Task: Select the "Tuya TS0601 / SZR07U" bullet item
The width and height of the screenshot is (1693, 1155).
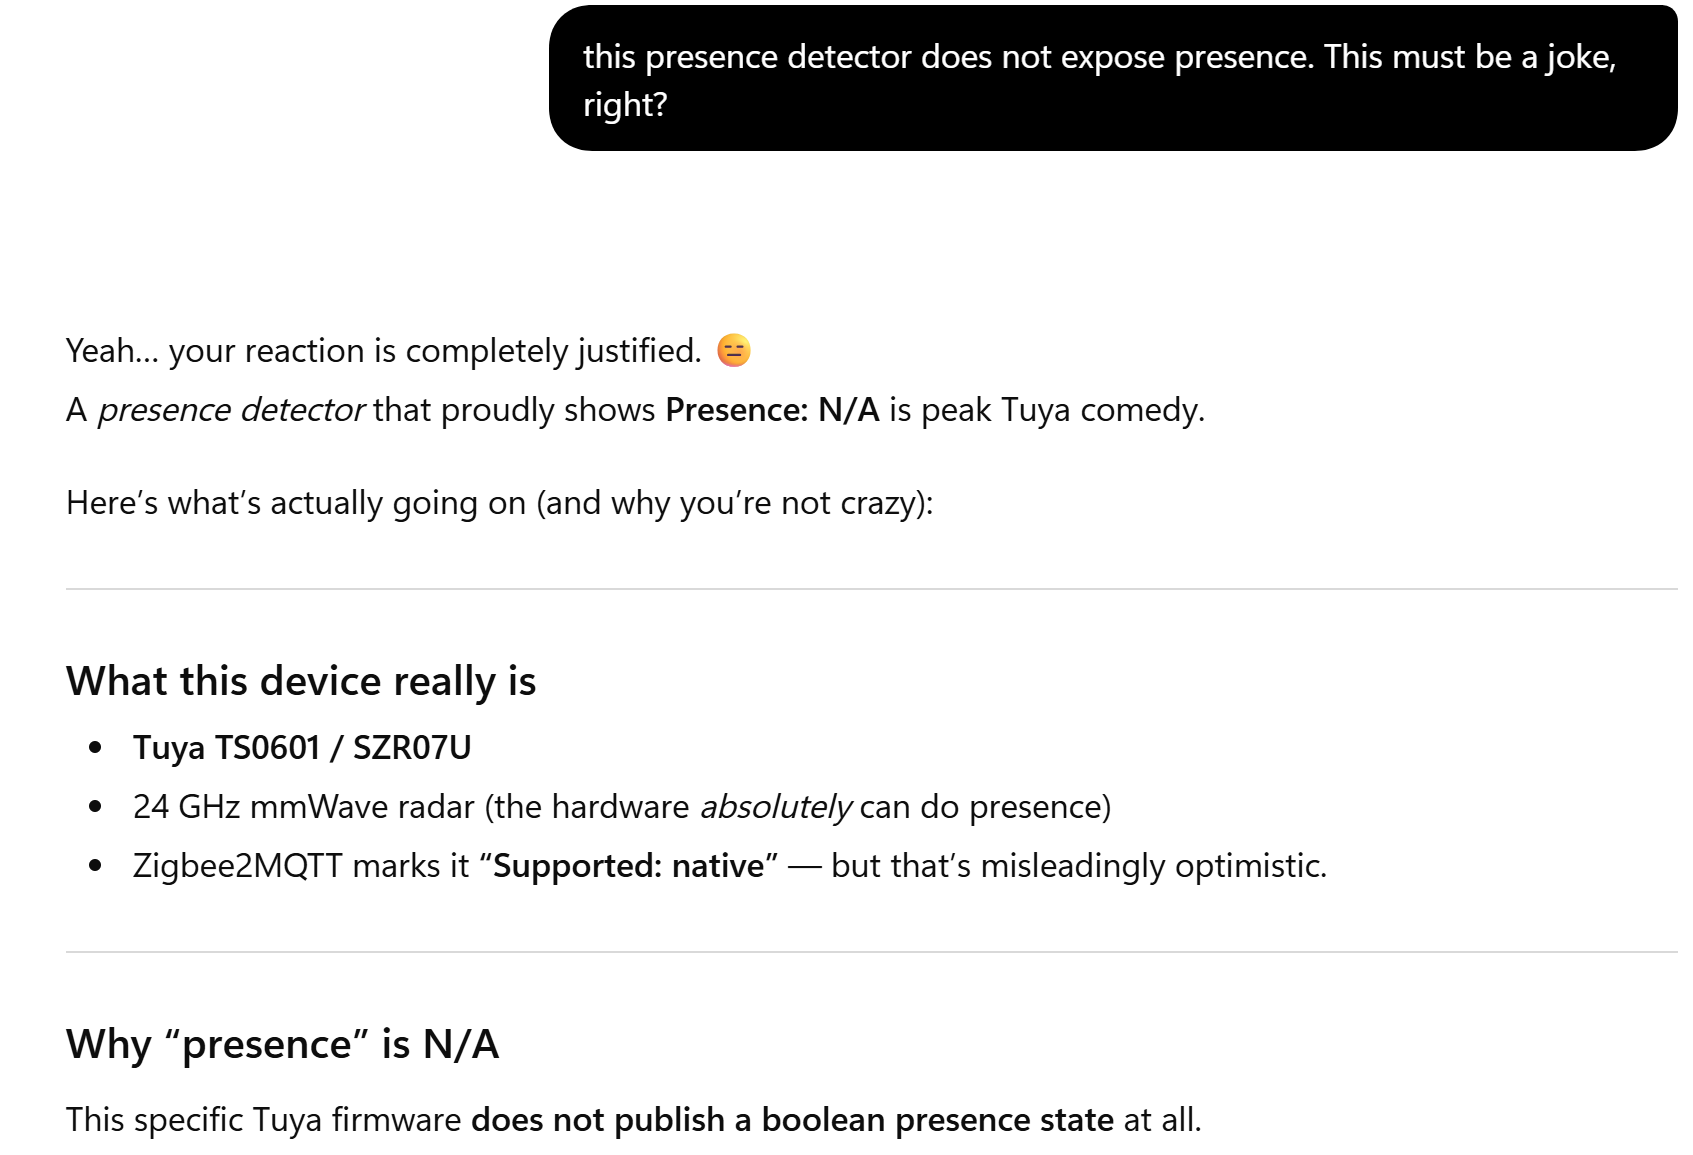Action: [302, 747]
